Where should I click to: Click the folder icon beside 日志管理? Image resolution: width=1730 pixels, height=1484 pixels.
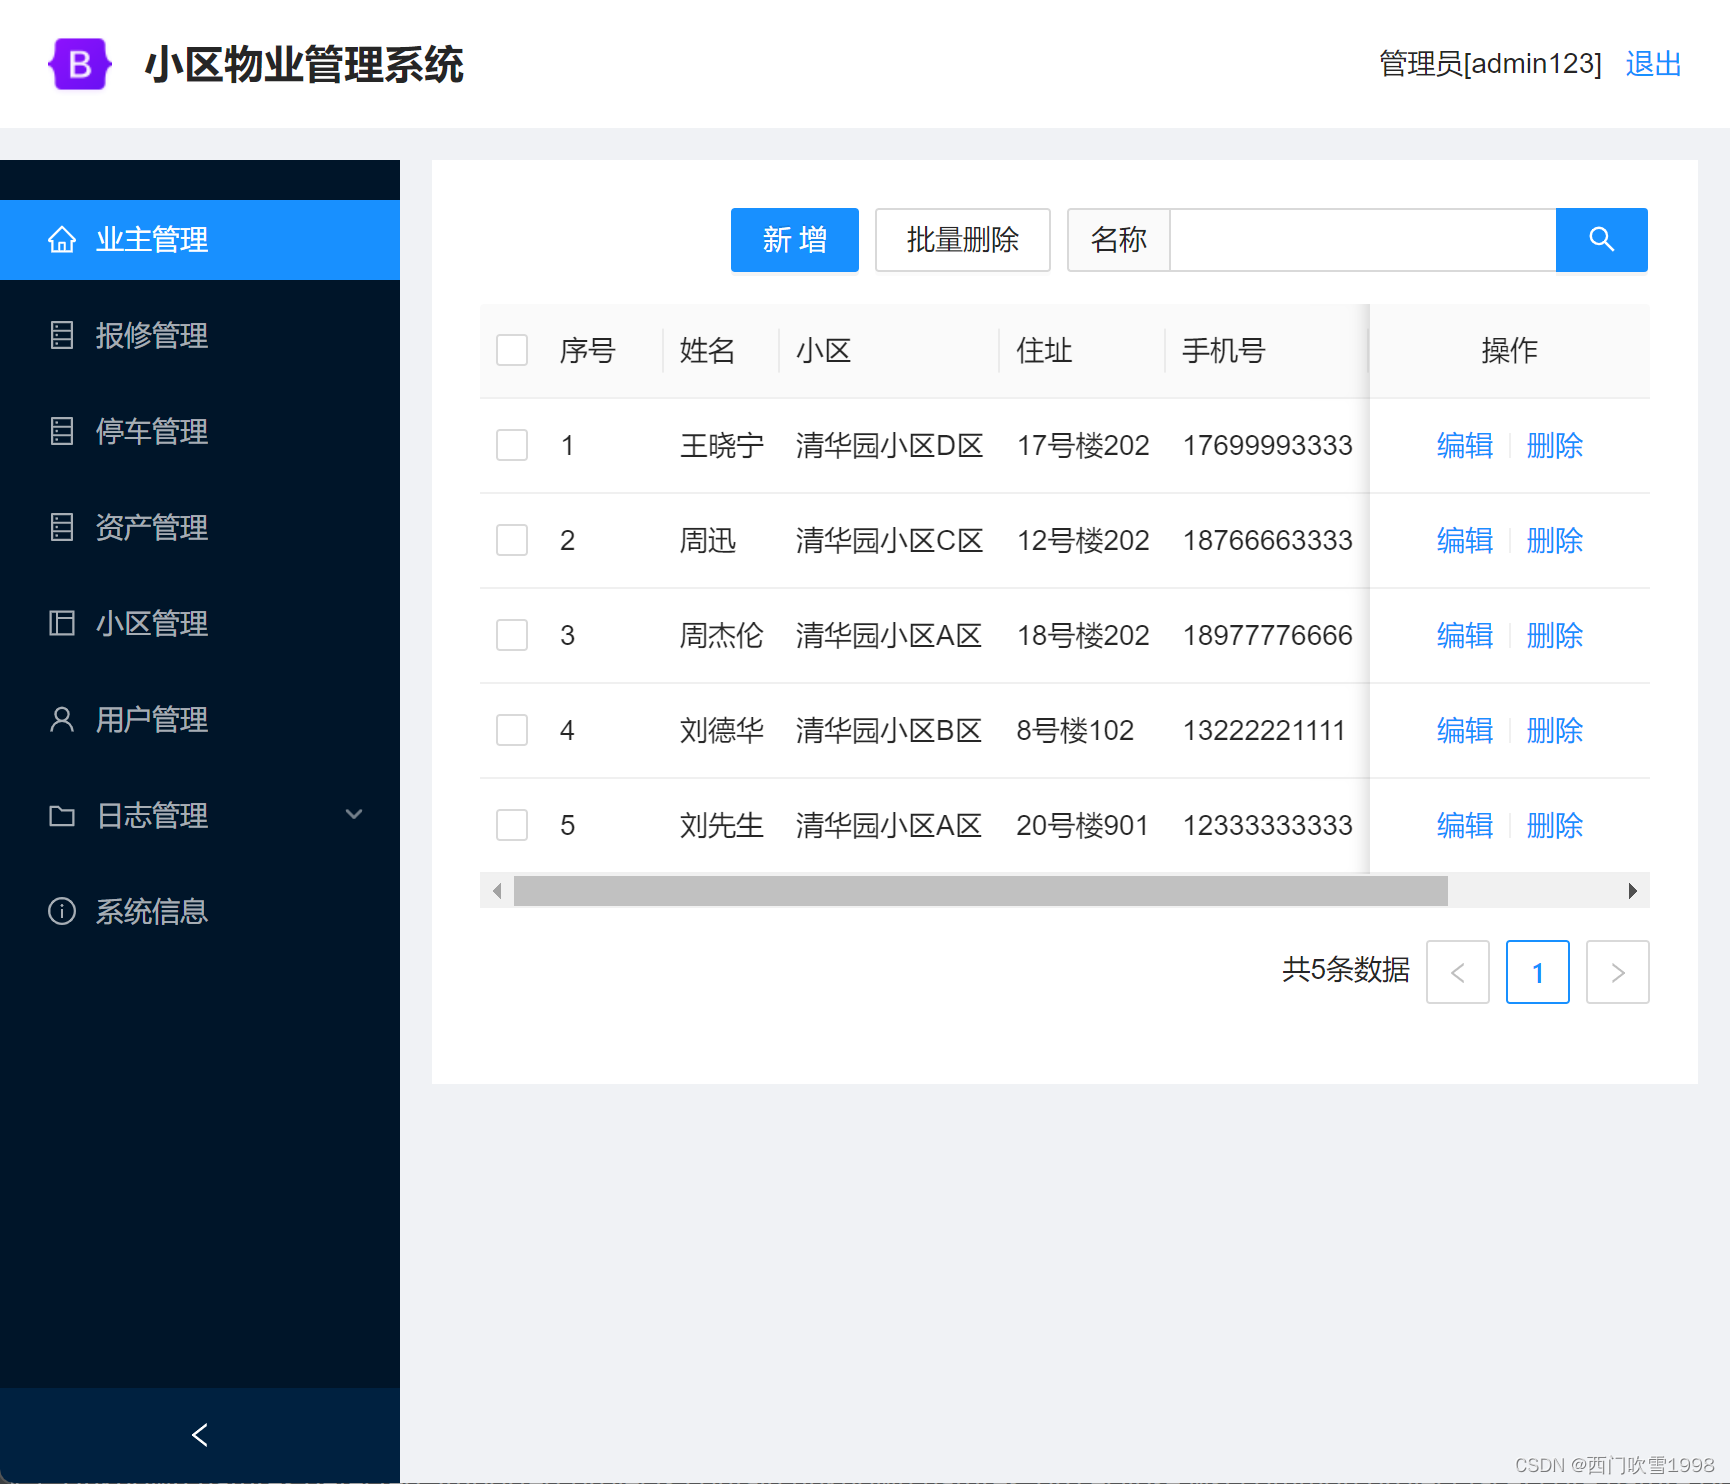point(62,816)
